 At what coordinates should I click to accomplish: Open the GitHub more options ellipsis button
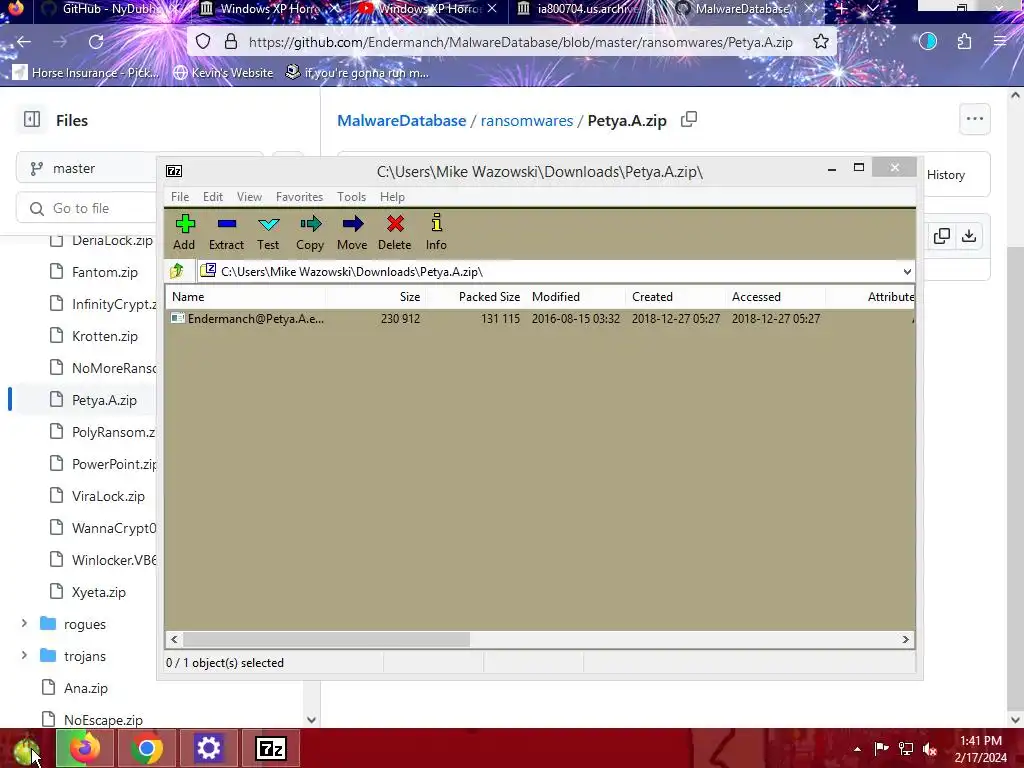coord(974,119)
